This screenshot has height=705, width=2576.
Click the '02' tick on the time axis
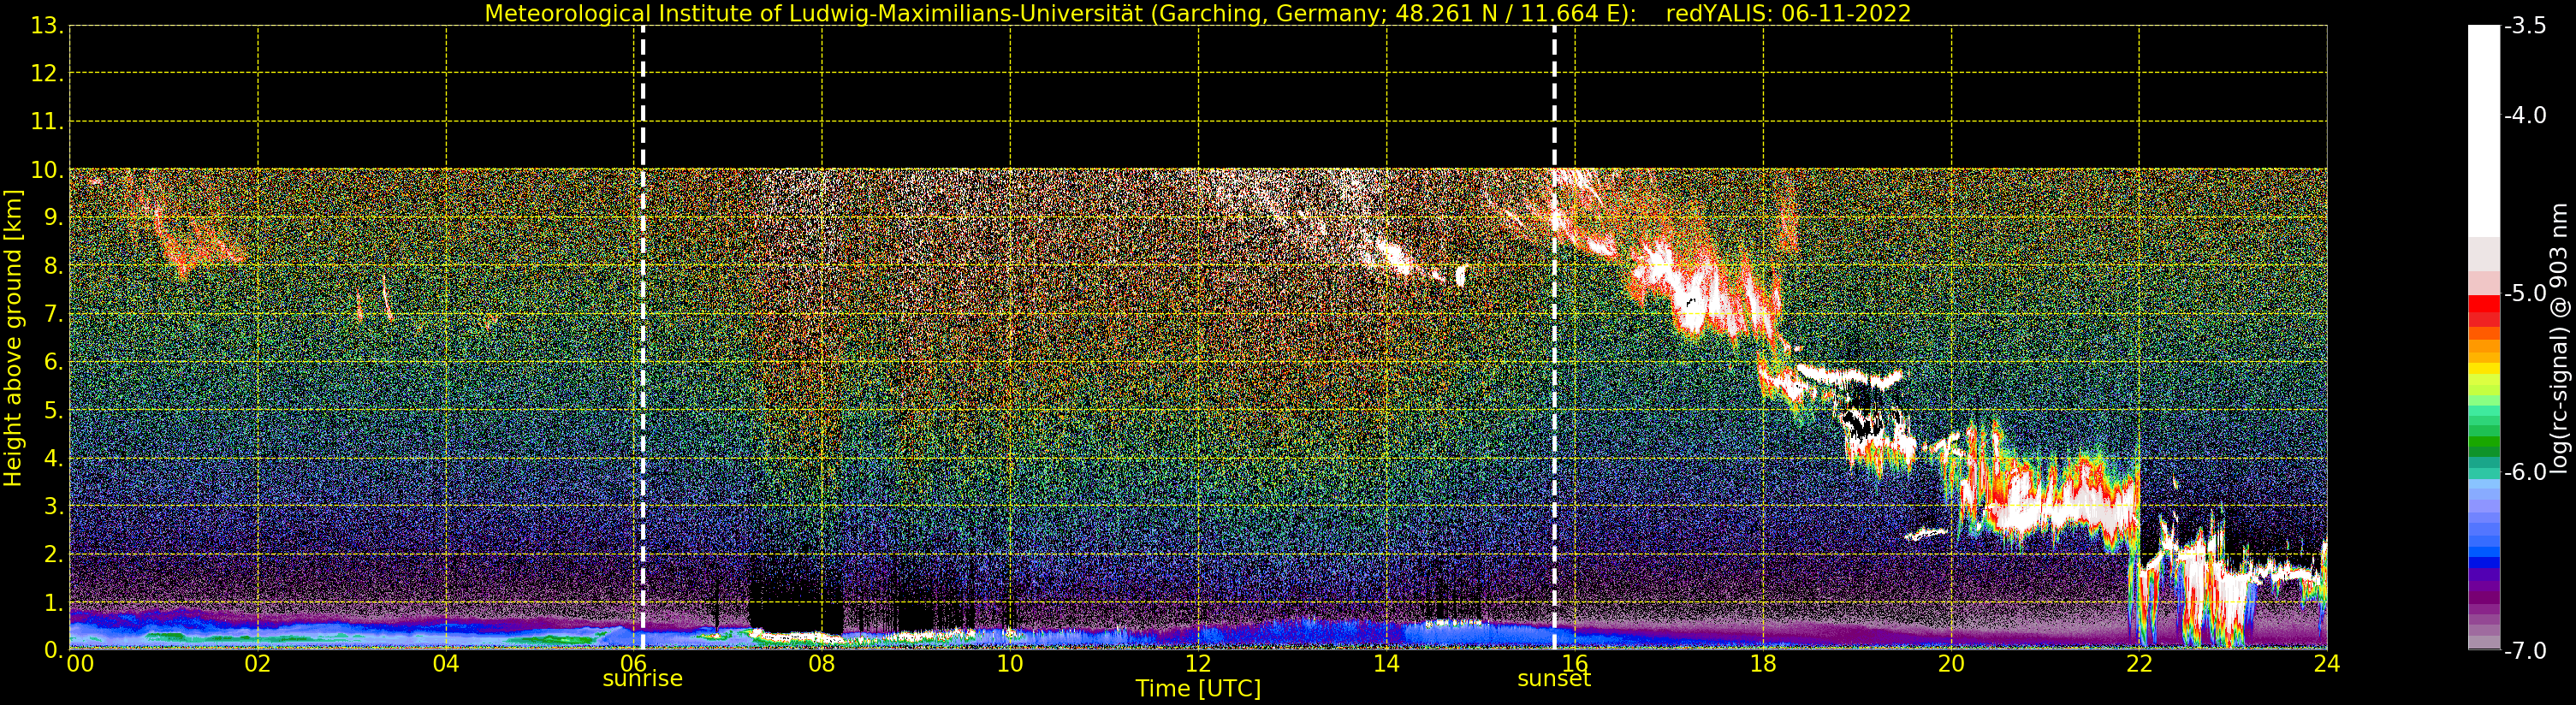click(257, 663)
